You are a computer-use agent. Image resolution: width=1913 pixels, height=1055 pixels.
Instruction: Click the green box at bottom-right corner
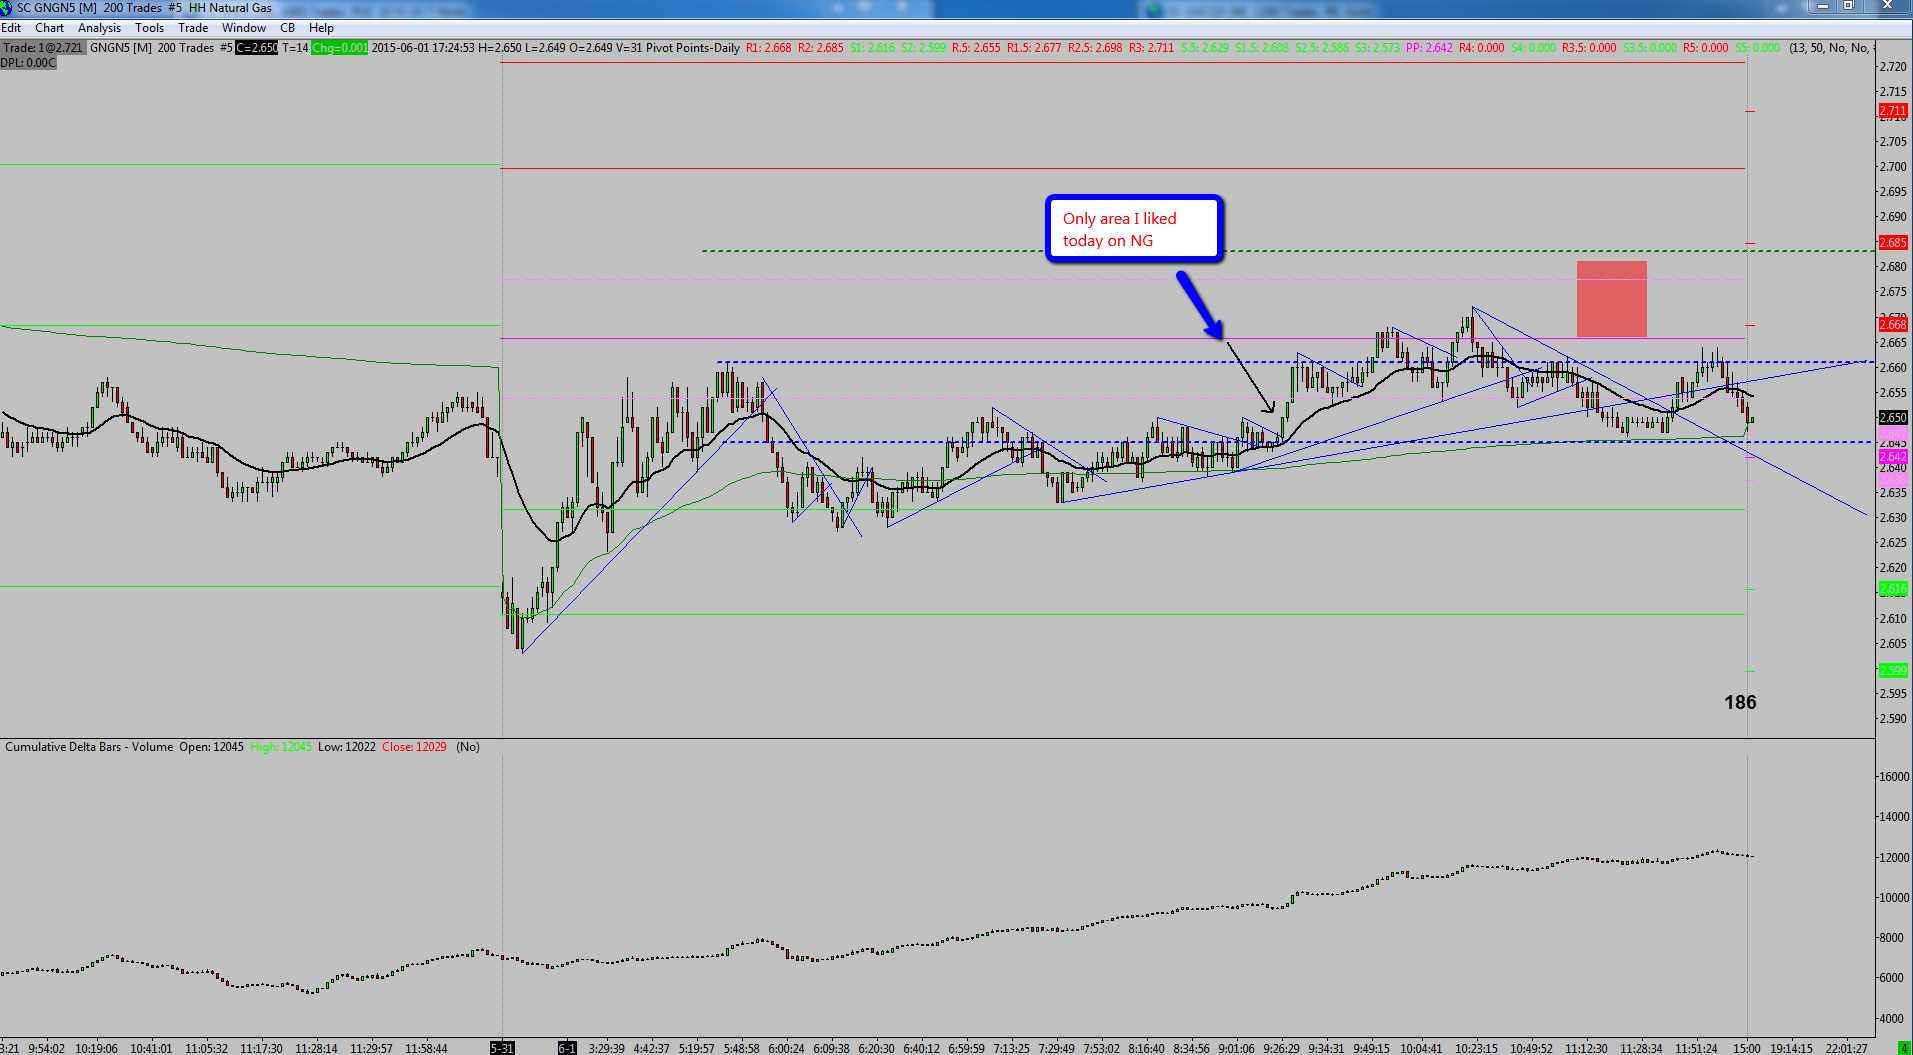pos(1904,1048)
